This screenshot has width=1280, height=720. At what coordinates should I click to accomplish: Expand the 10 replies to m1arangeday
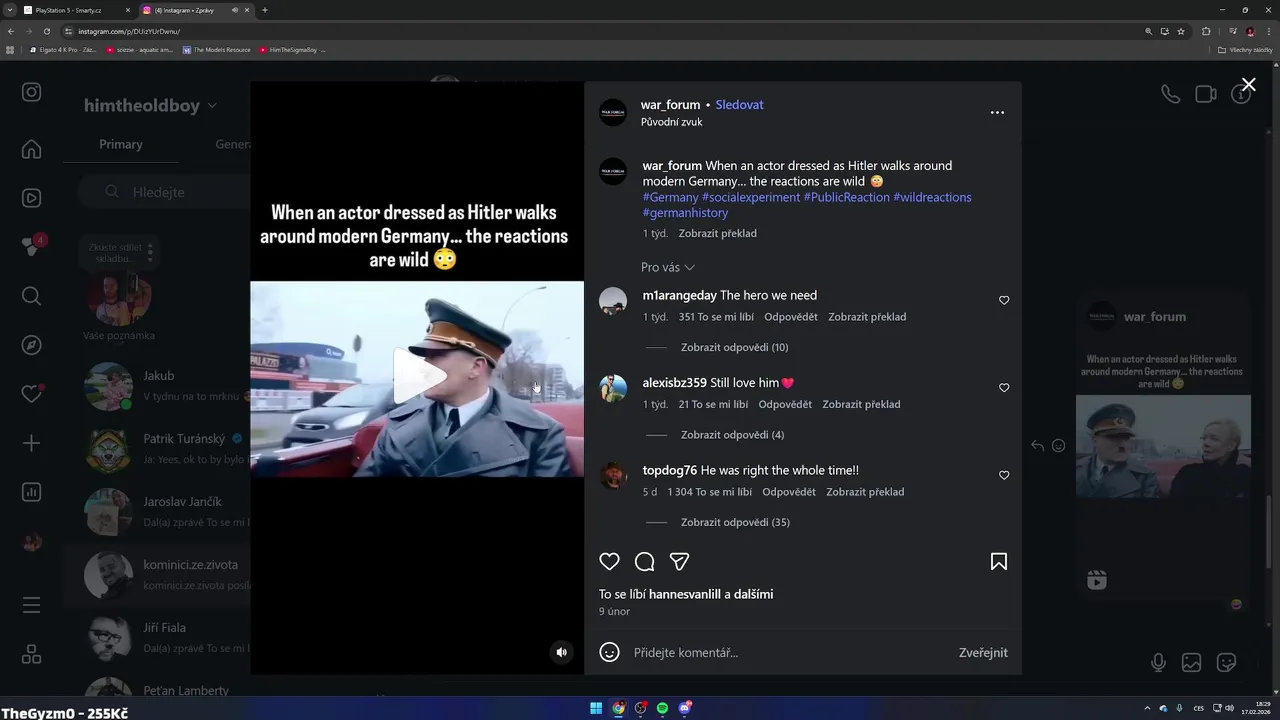734,347
